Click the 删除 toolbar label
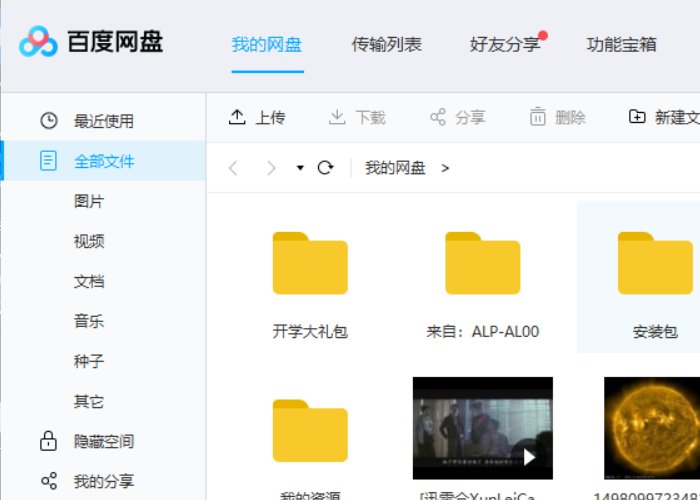 pyautogui.click(x=570, y=118)
